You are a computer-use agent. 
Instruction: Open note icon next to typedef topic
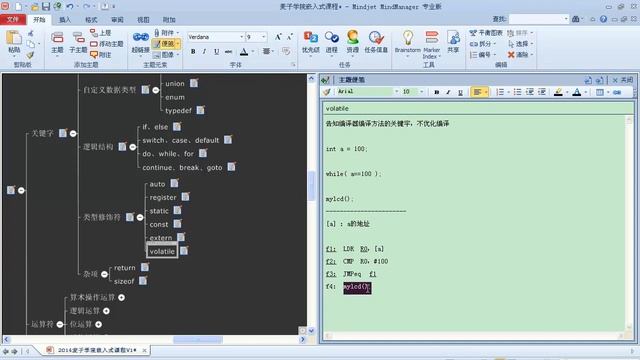pyautogui.click(x=200, y=110)
